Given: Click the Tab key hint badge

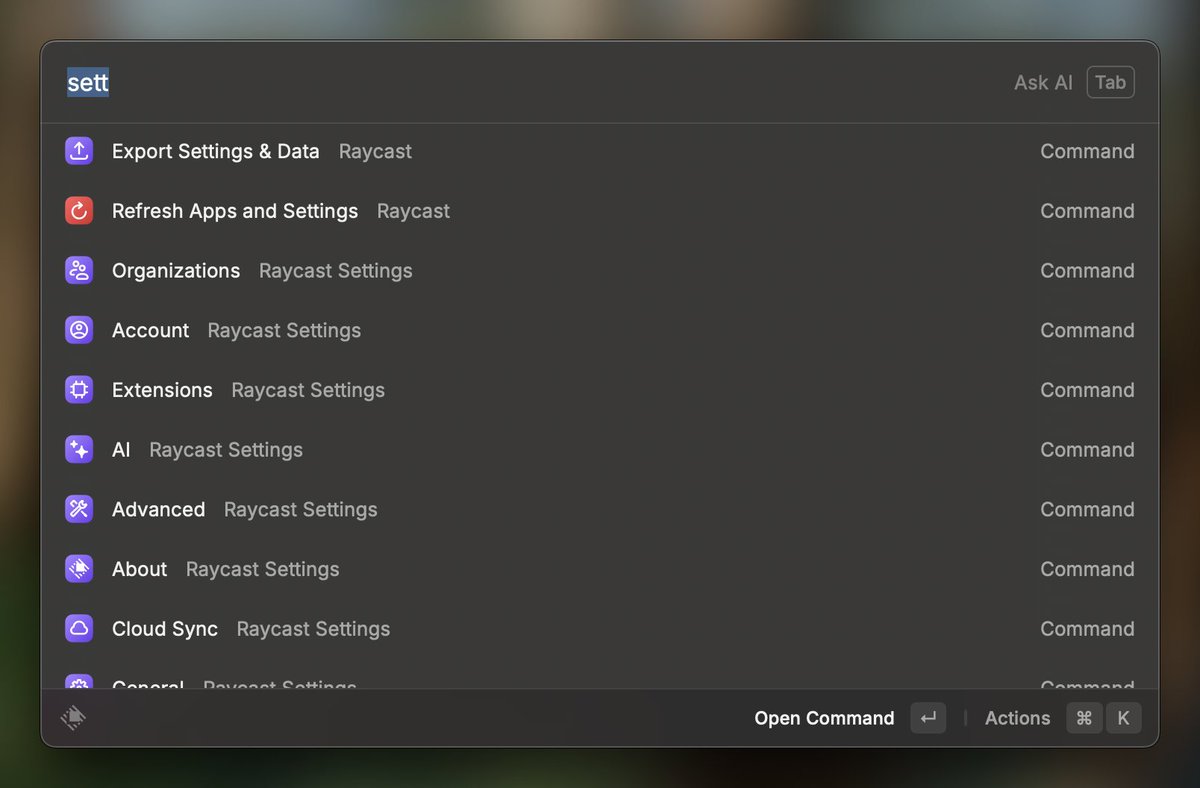Looking at the screenshot, I should 1111,82.
